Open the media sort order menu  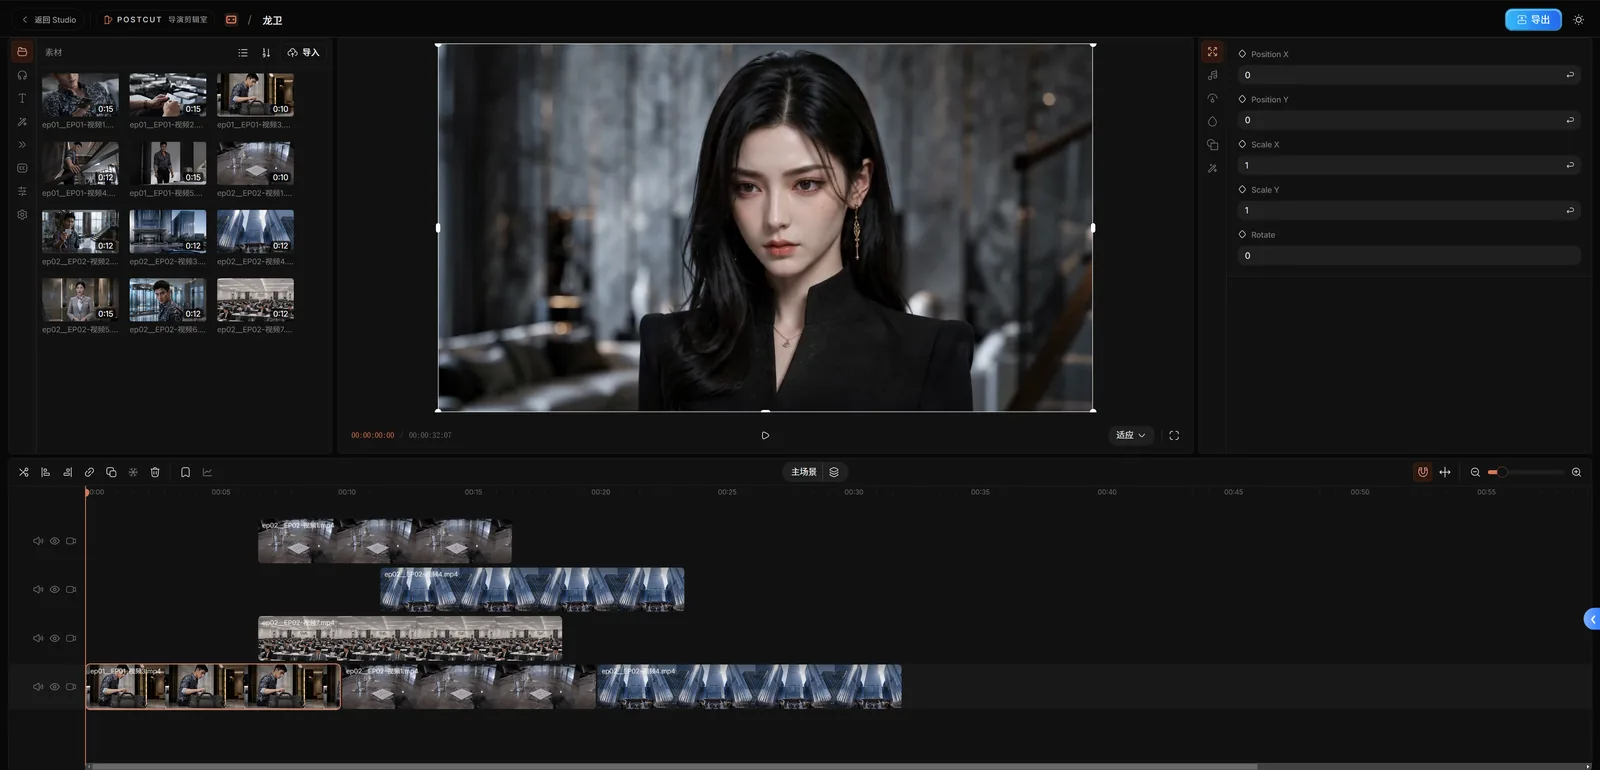point(266,53)
